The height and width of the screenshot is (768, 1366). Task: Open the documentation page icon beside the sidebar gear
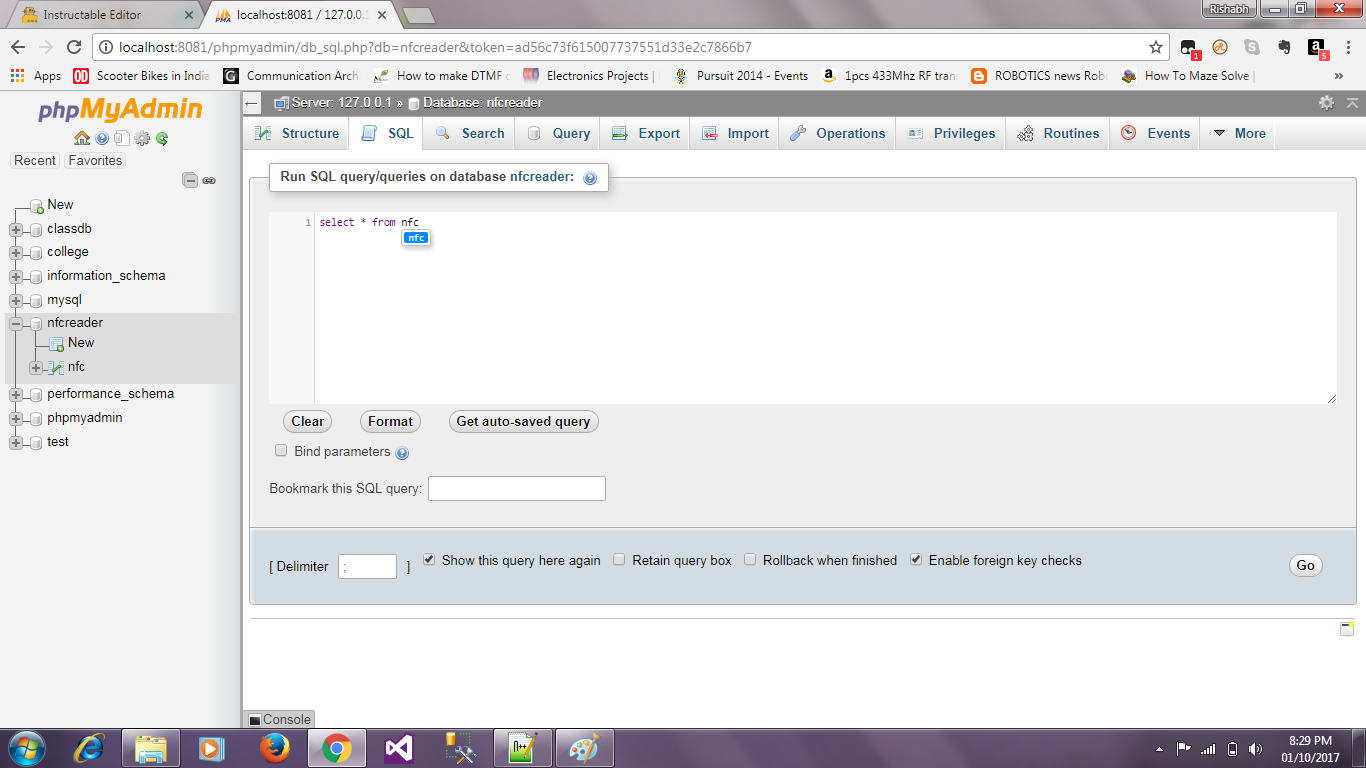pyautogui.click(x=121, y=138)
